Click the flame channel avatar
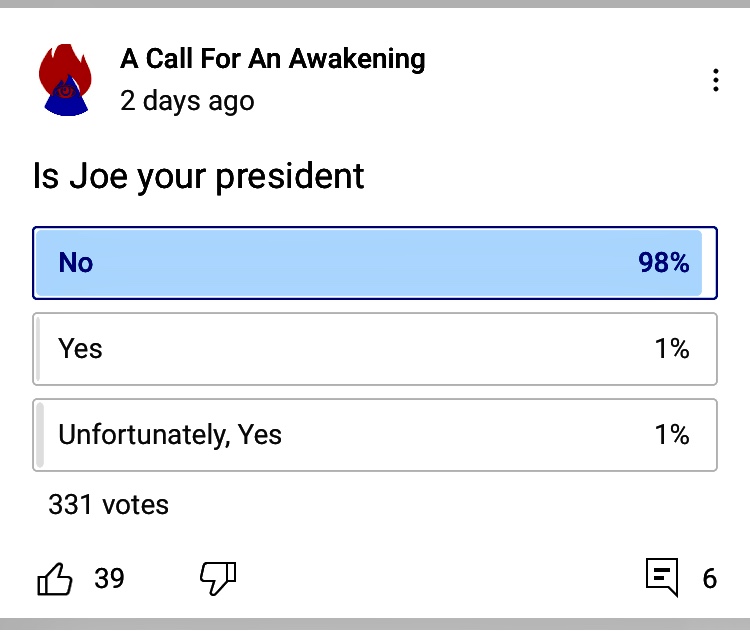750x635 pixels. (65, 80)
